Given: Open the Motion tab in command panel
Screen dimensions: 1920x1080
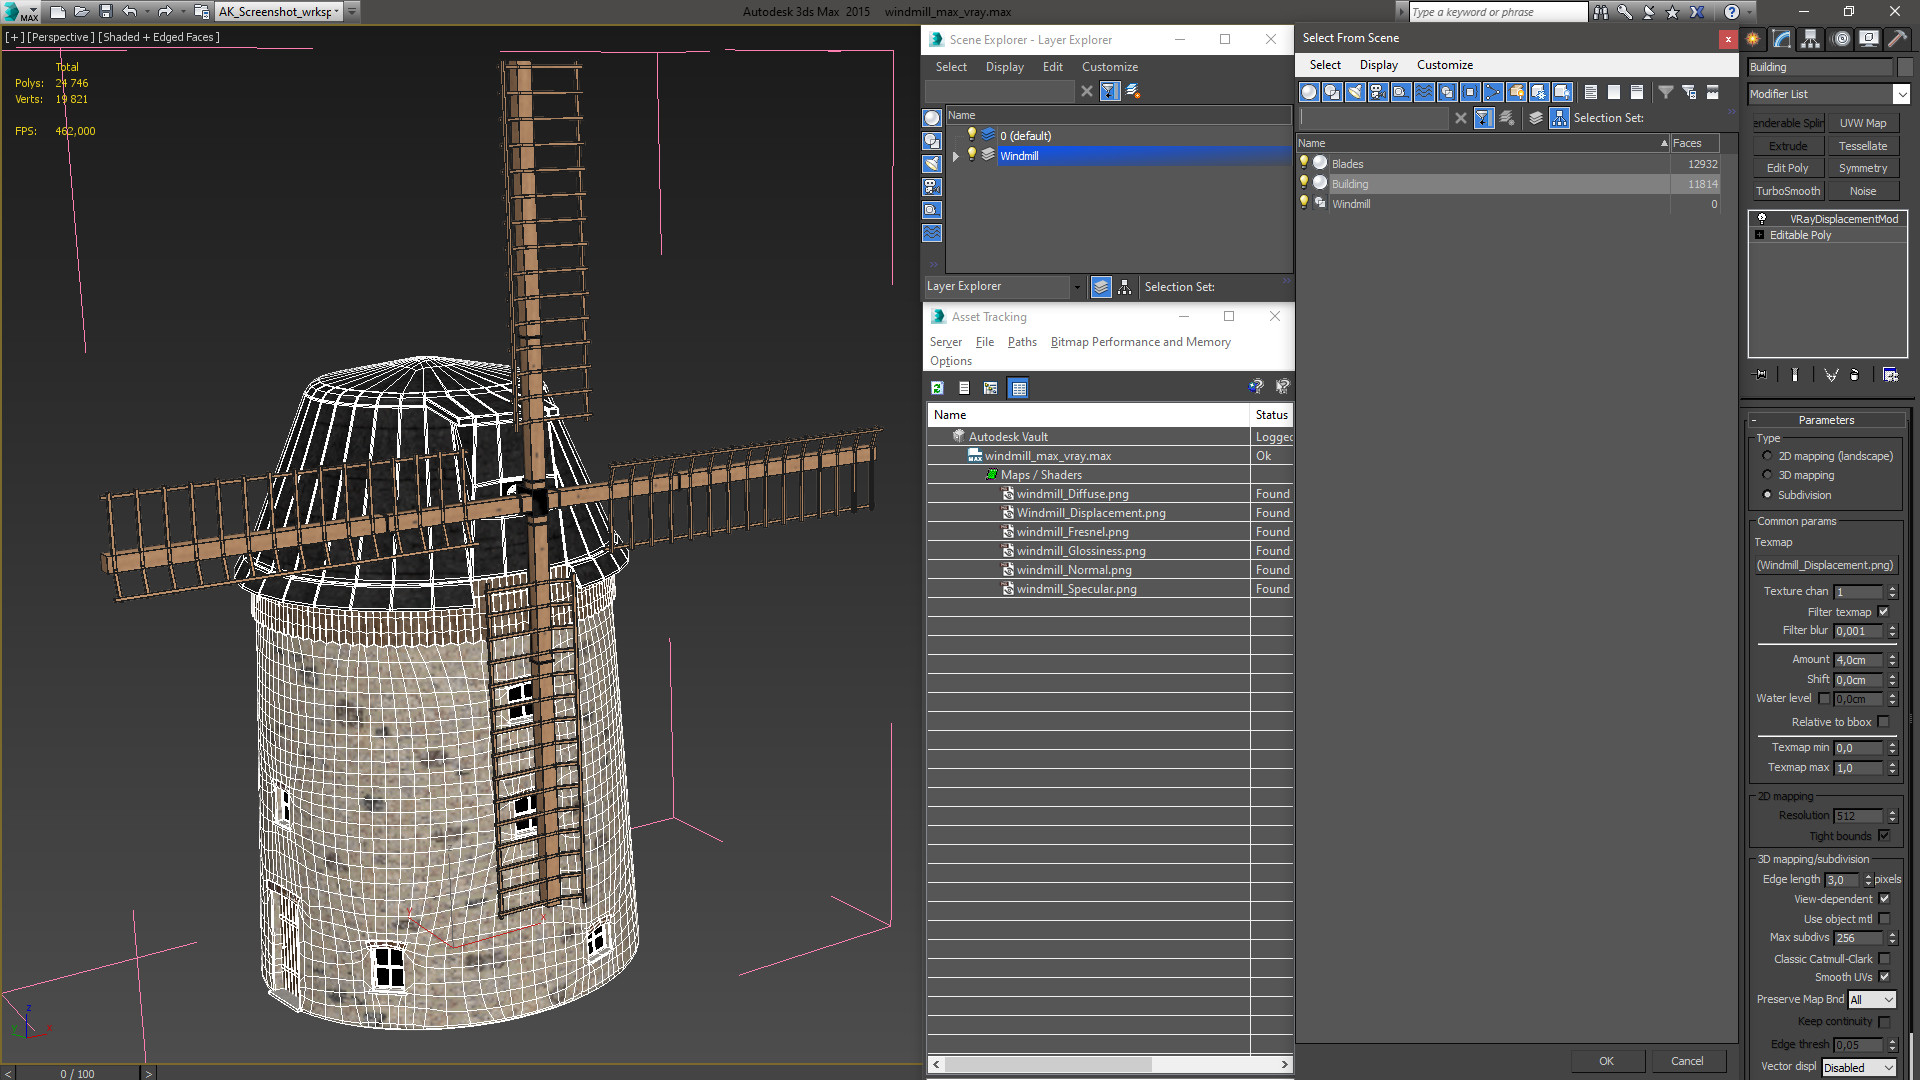Looking at the screenshot, I should point(1841,39).
